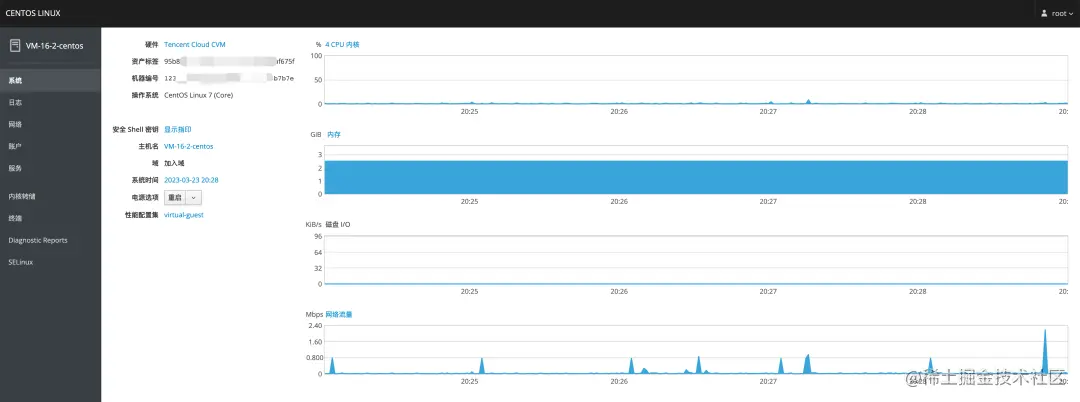Click the tallest network traffic spike
Screen dimensions: 1080x402
pos(1045,351)
